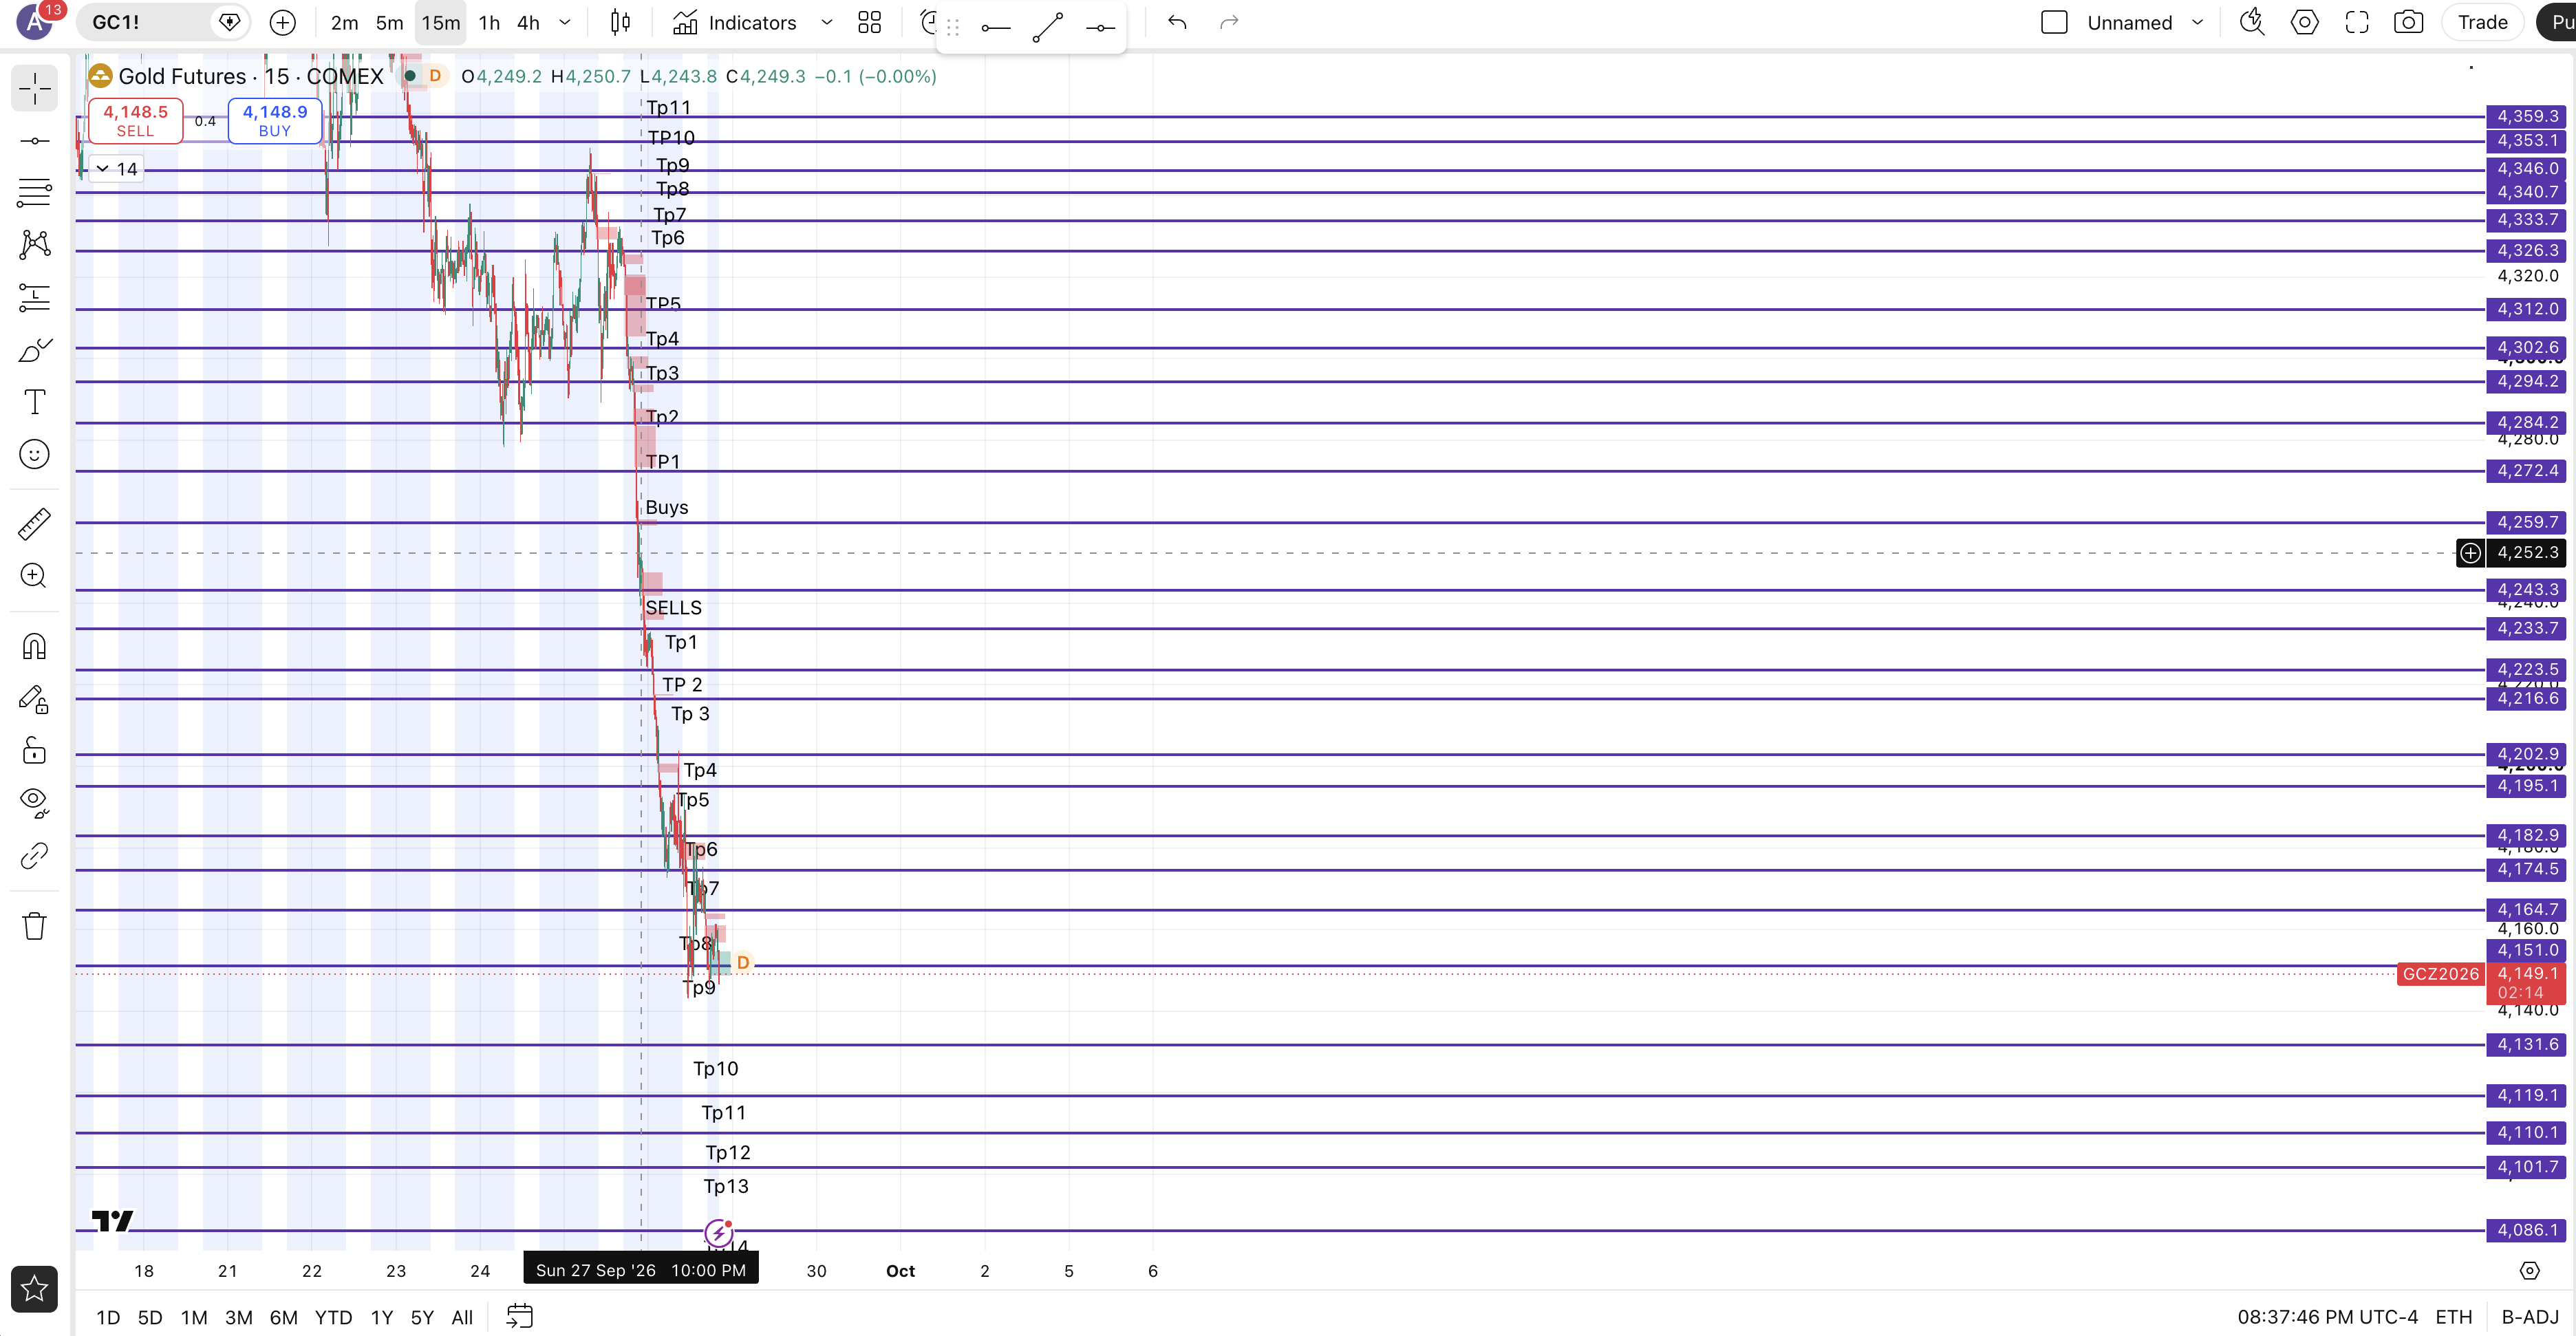The height and width of the screenshot is (1336, 2576).
Task: Check the Unnamed layout checkbox
Action: click(2054, 22)
